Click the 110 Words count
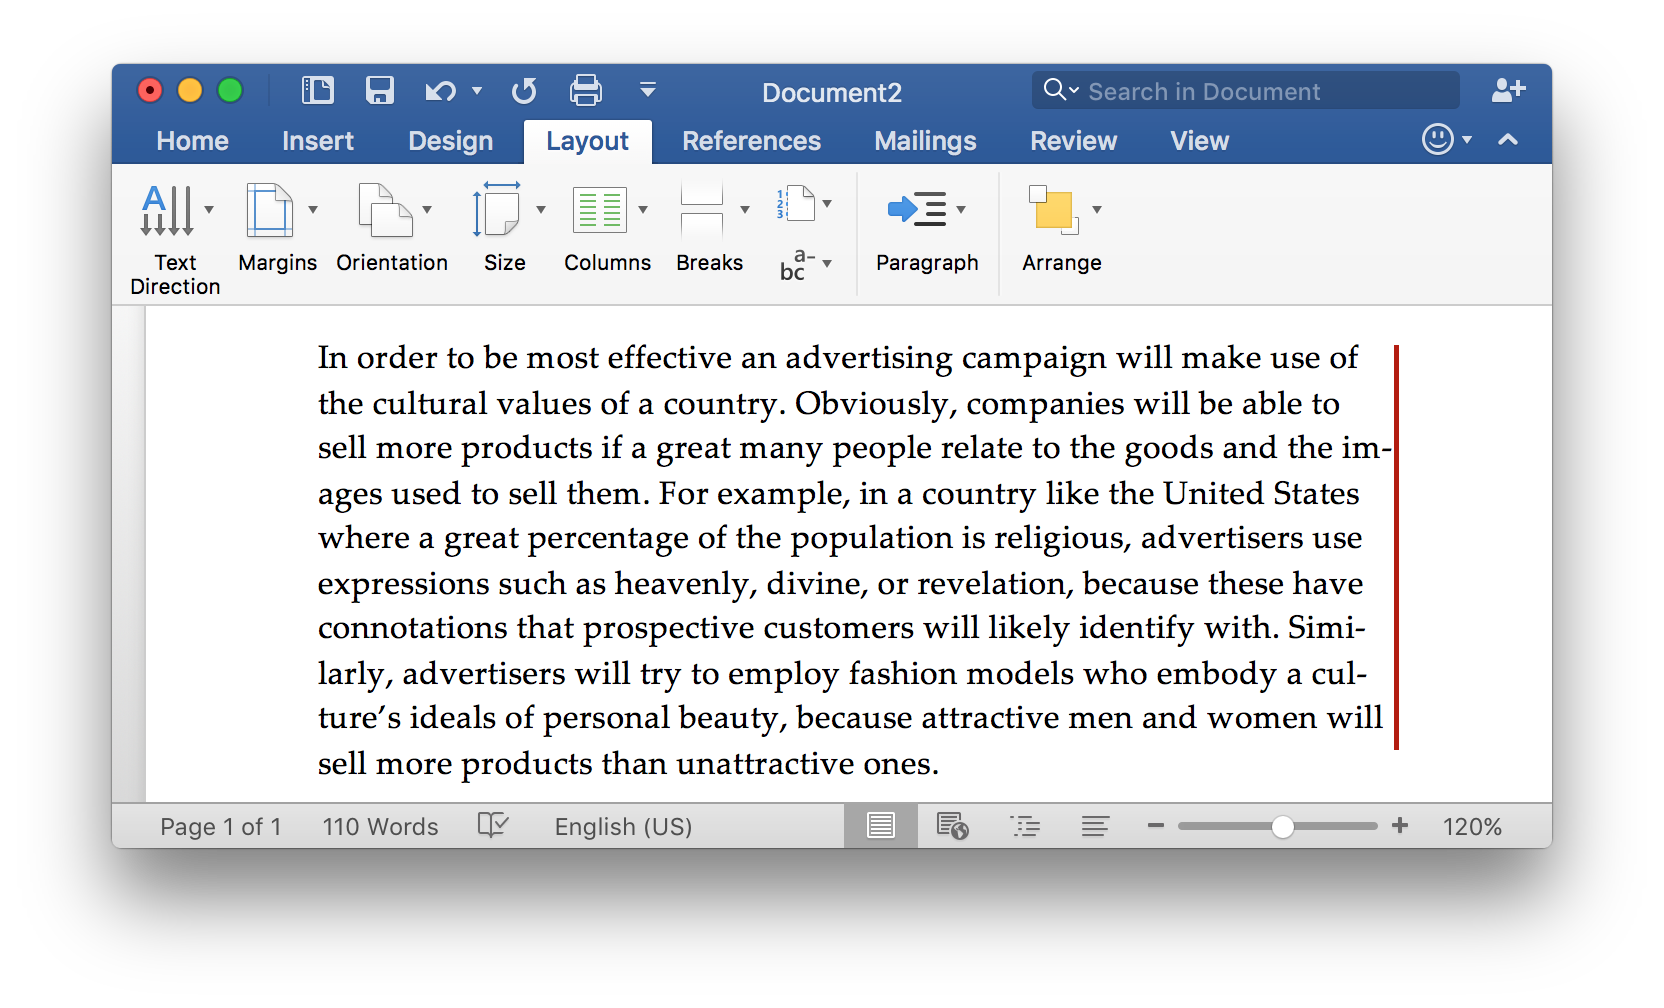 click(380, 827)
